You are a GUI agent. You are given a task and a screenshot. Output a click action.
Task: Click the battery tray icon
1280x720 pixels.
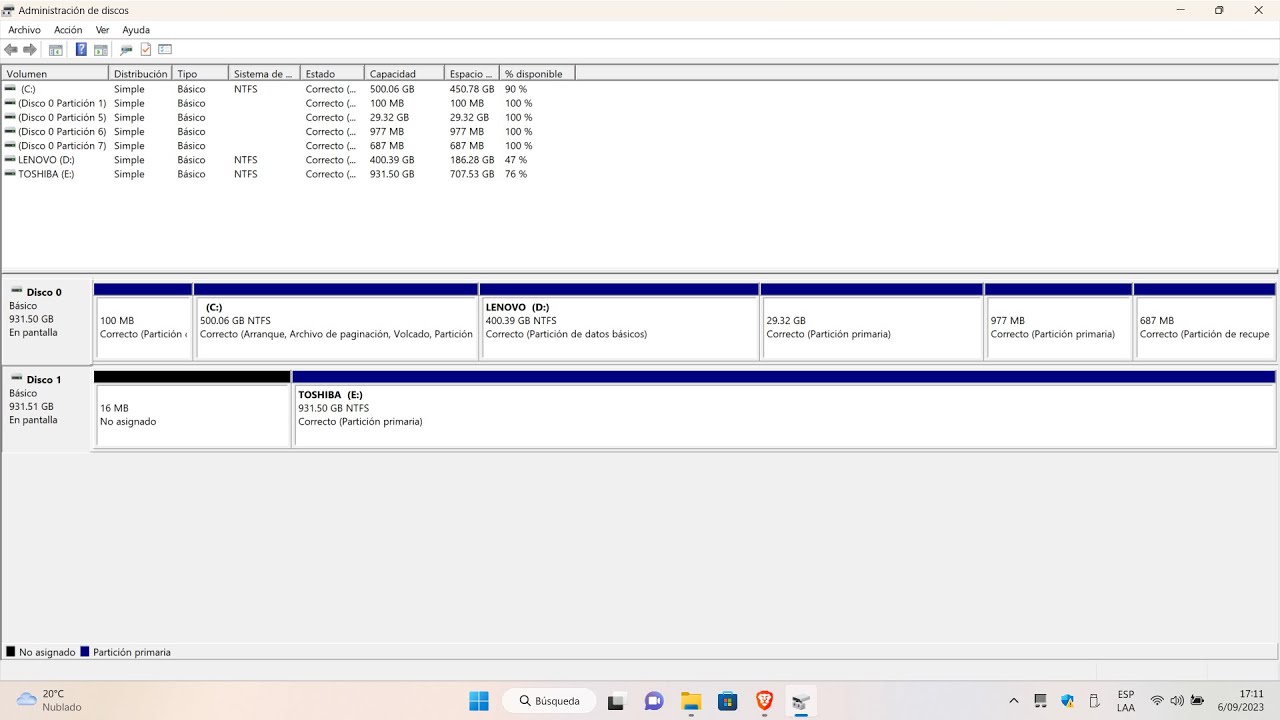click(1197, 700)
